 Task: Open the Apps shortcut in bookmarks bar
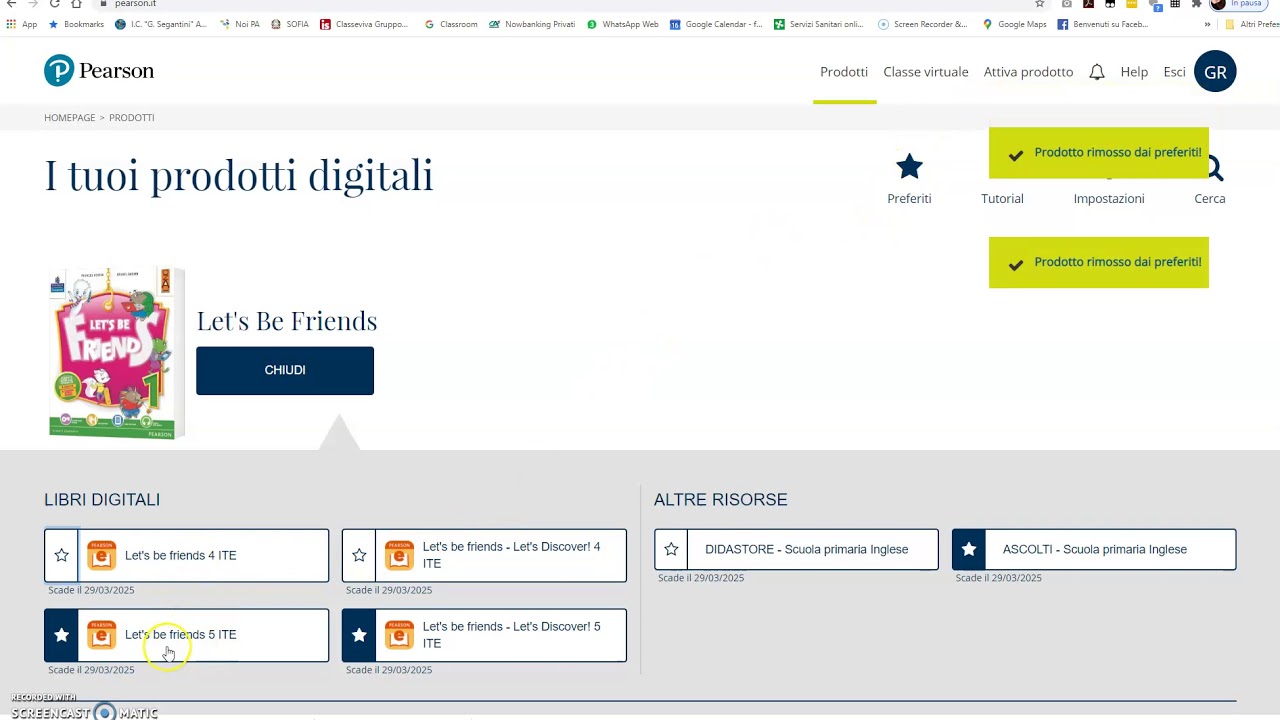(22, 24)
